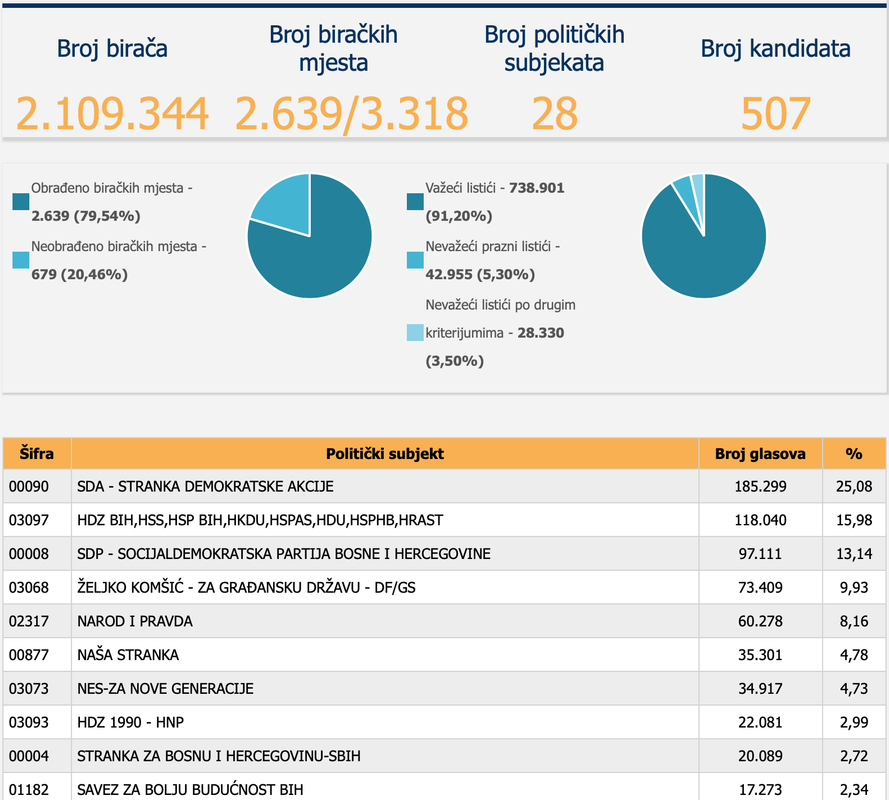Image resolution: width=889 pixels, height=800 pixels.
Task: Click the percentage cell 13,14
Action: pyautogui.click(x=854, y=554)
